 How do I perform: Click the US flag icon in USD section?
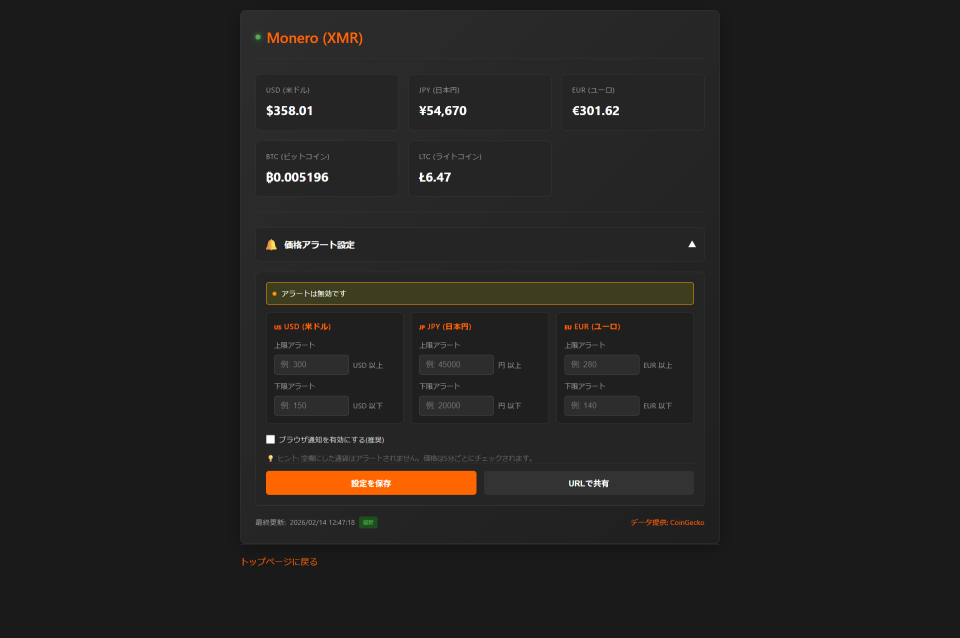(x=276, y=326)
